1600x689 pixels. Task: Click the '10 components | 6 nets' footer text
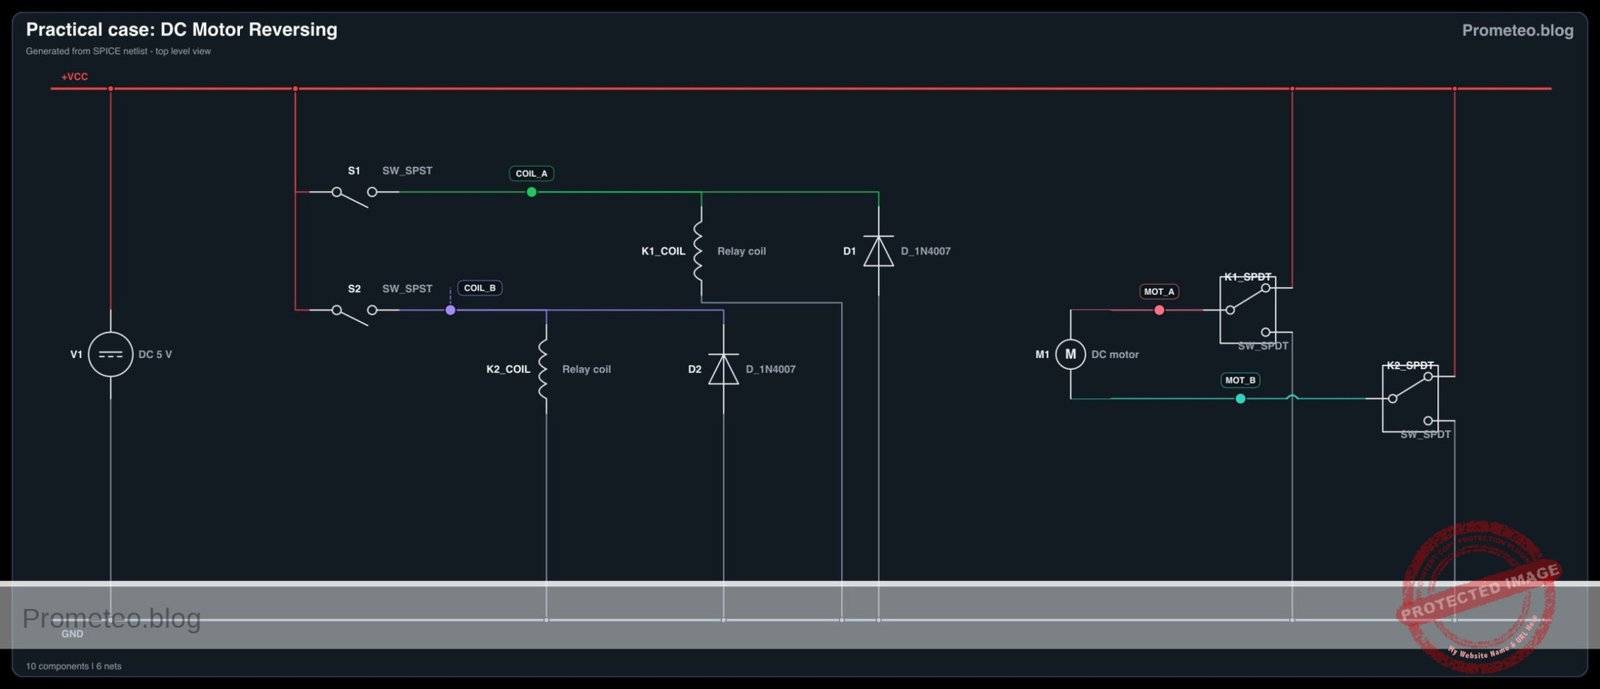[x=74, y=666]
